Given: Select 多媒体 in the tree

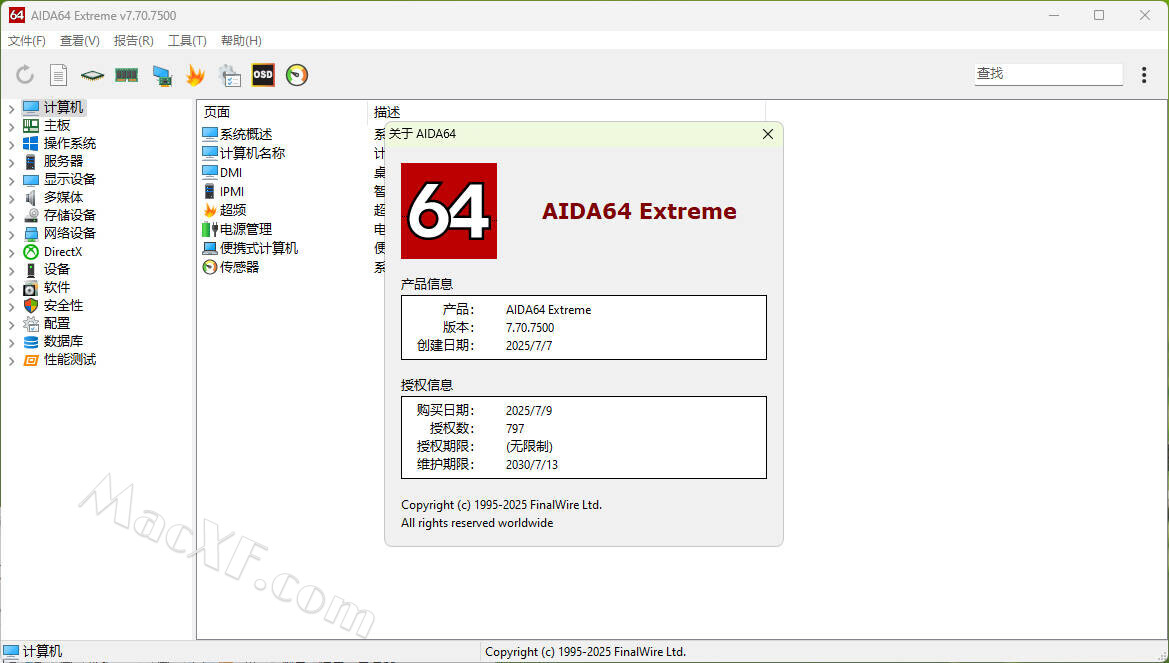Looking at the screenshot, I should click(63, 197).
